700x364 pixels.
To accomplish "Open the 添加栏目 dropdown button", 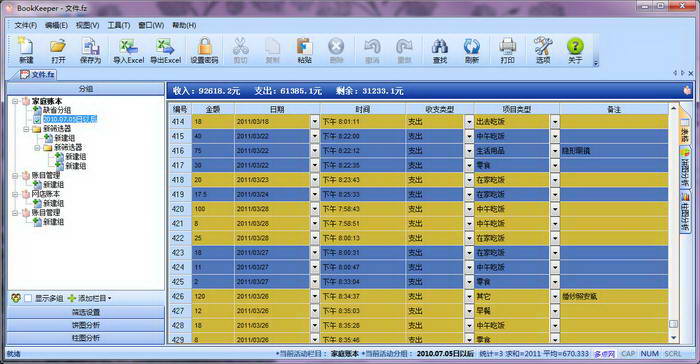I will [90, 298].
